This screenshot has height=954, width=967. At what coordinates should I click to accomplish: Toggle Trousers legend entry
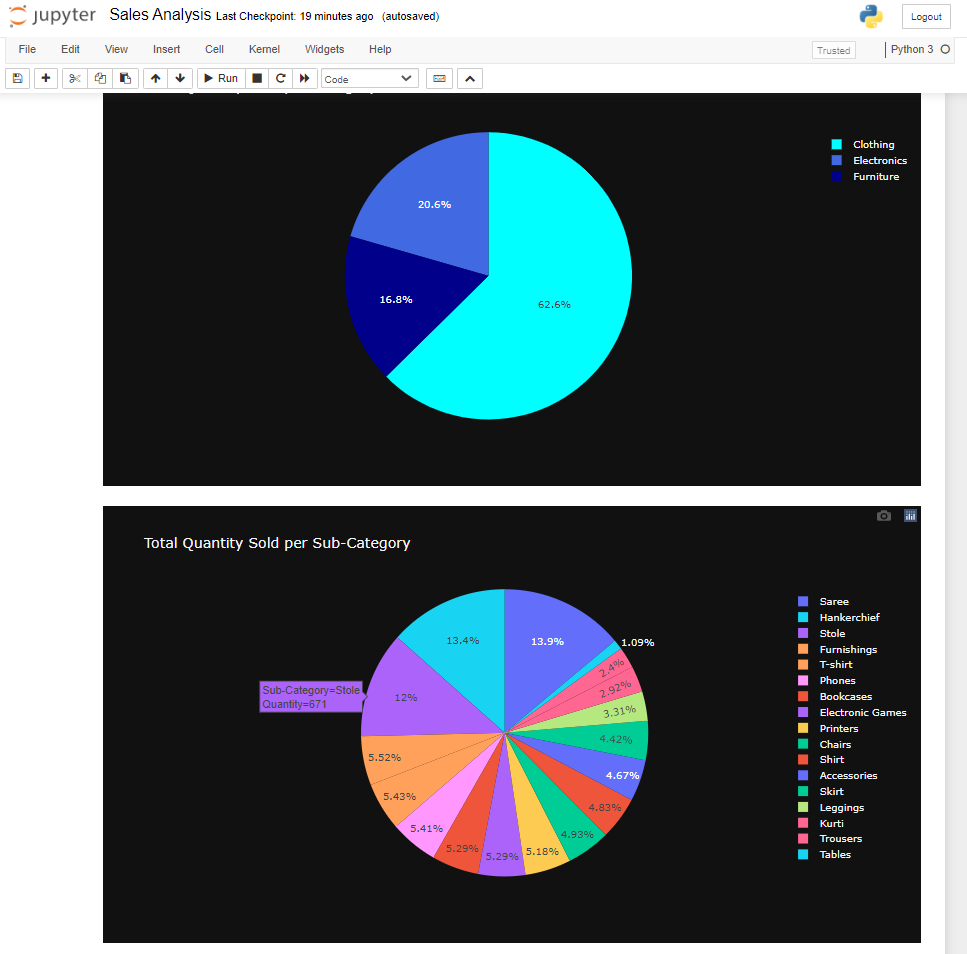(x=830, y=838)
